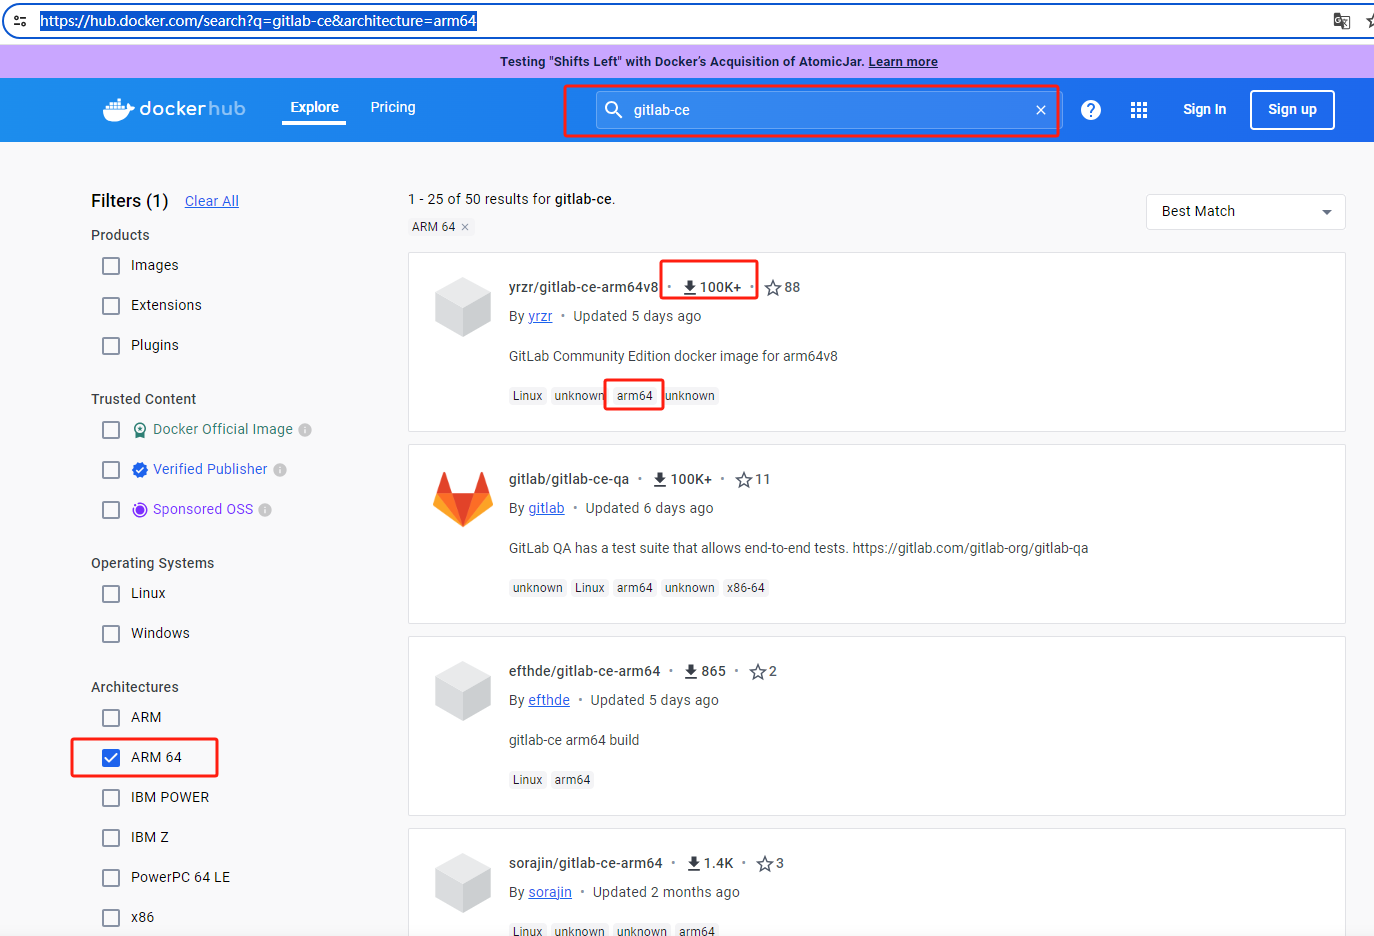
Task: Click the Sign up button
Action: click(x=1292, y=110)
